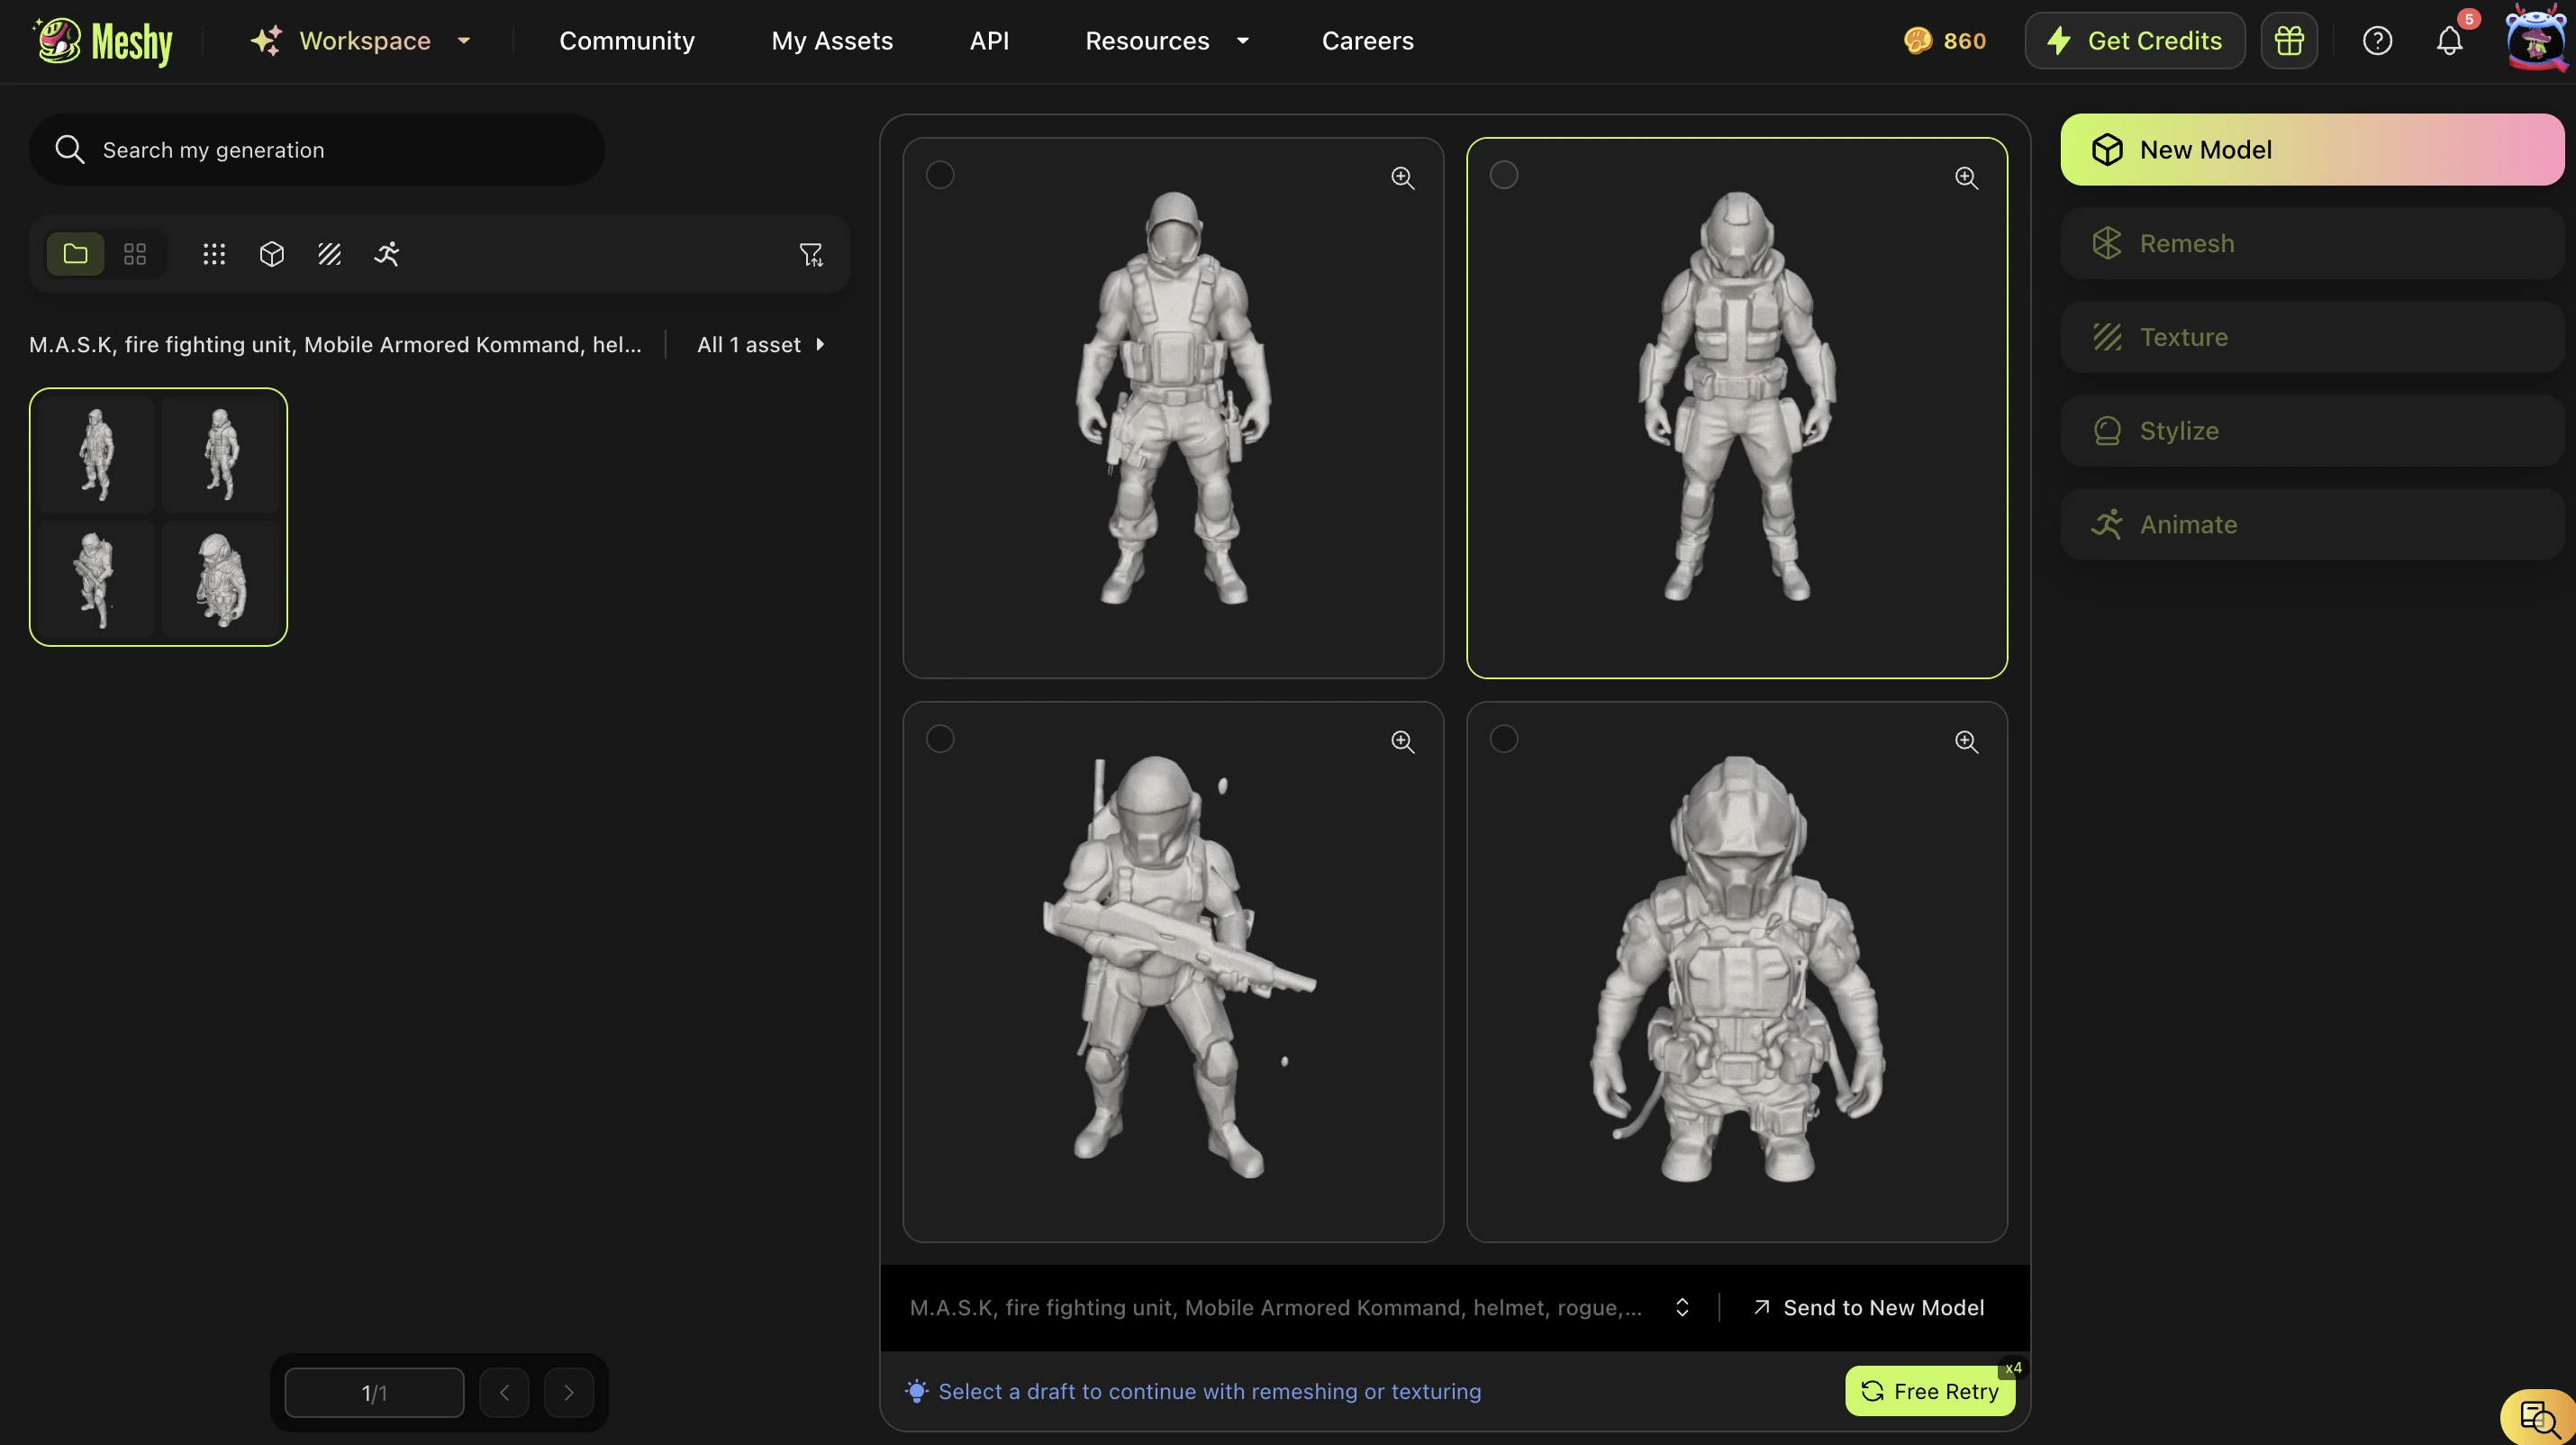Click the gift box icon in header
The height and width of the screenshot is (1445, 2576).
click(x=2289, y=41)
